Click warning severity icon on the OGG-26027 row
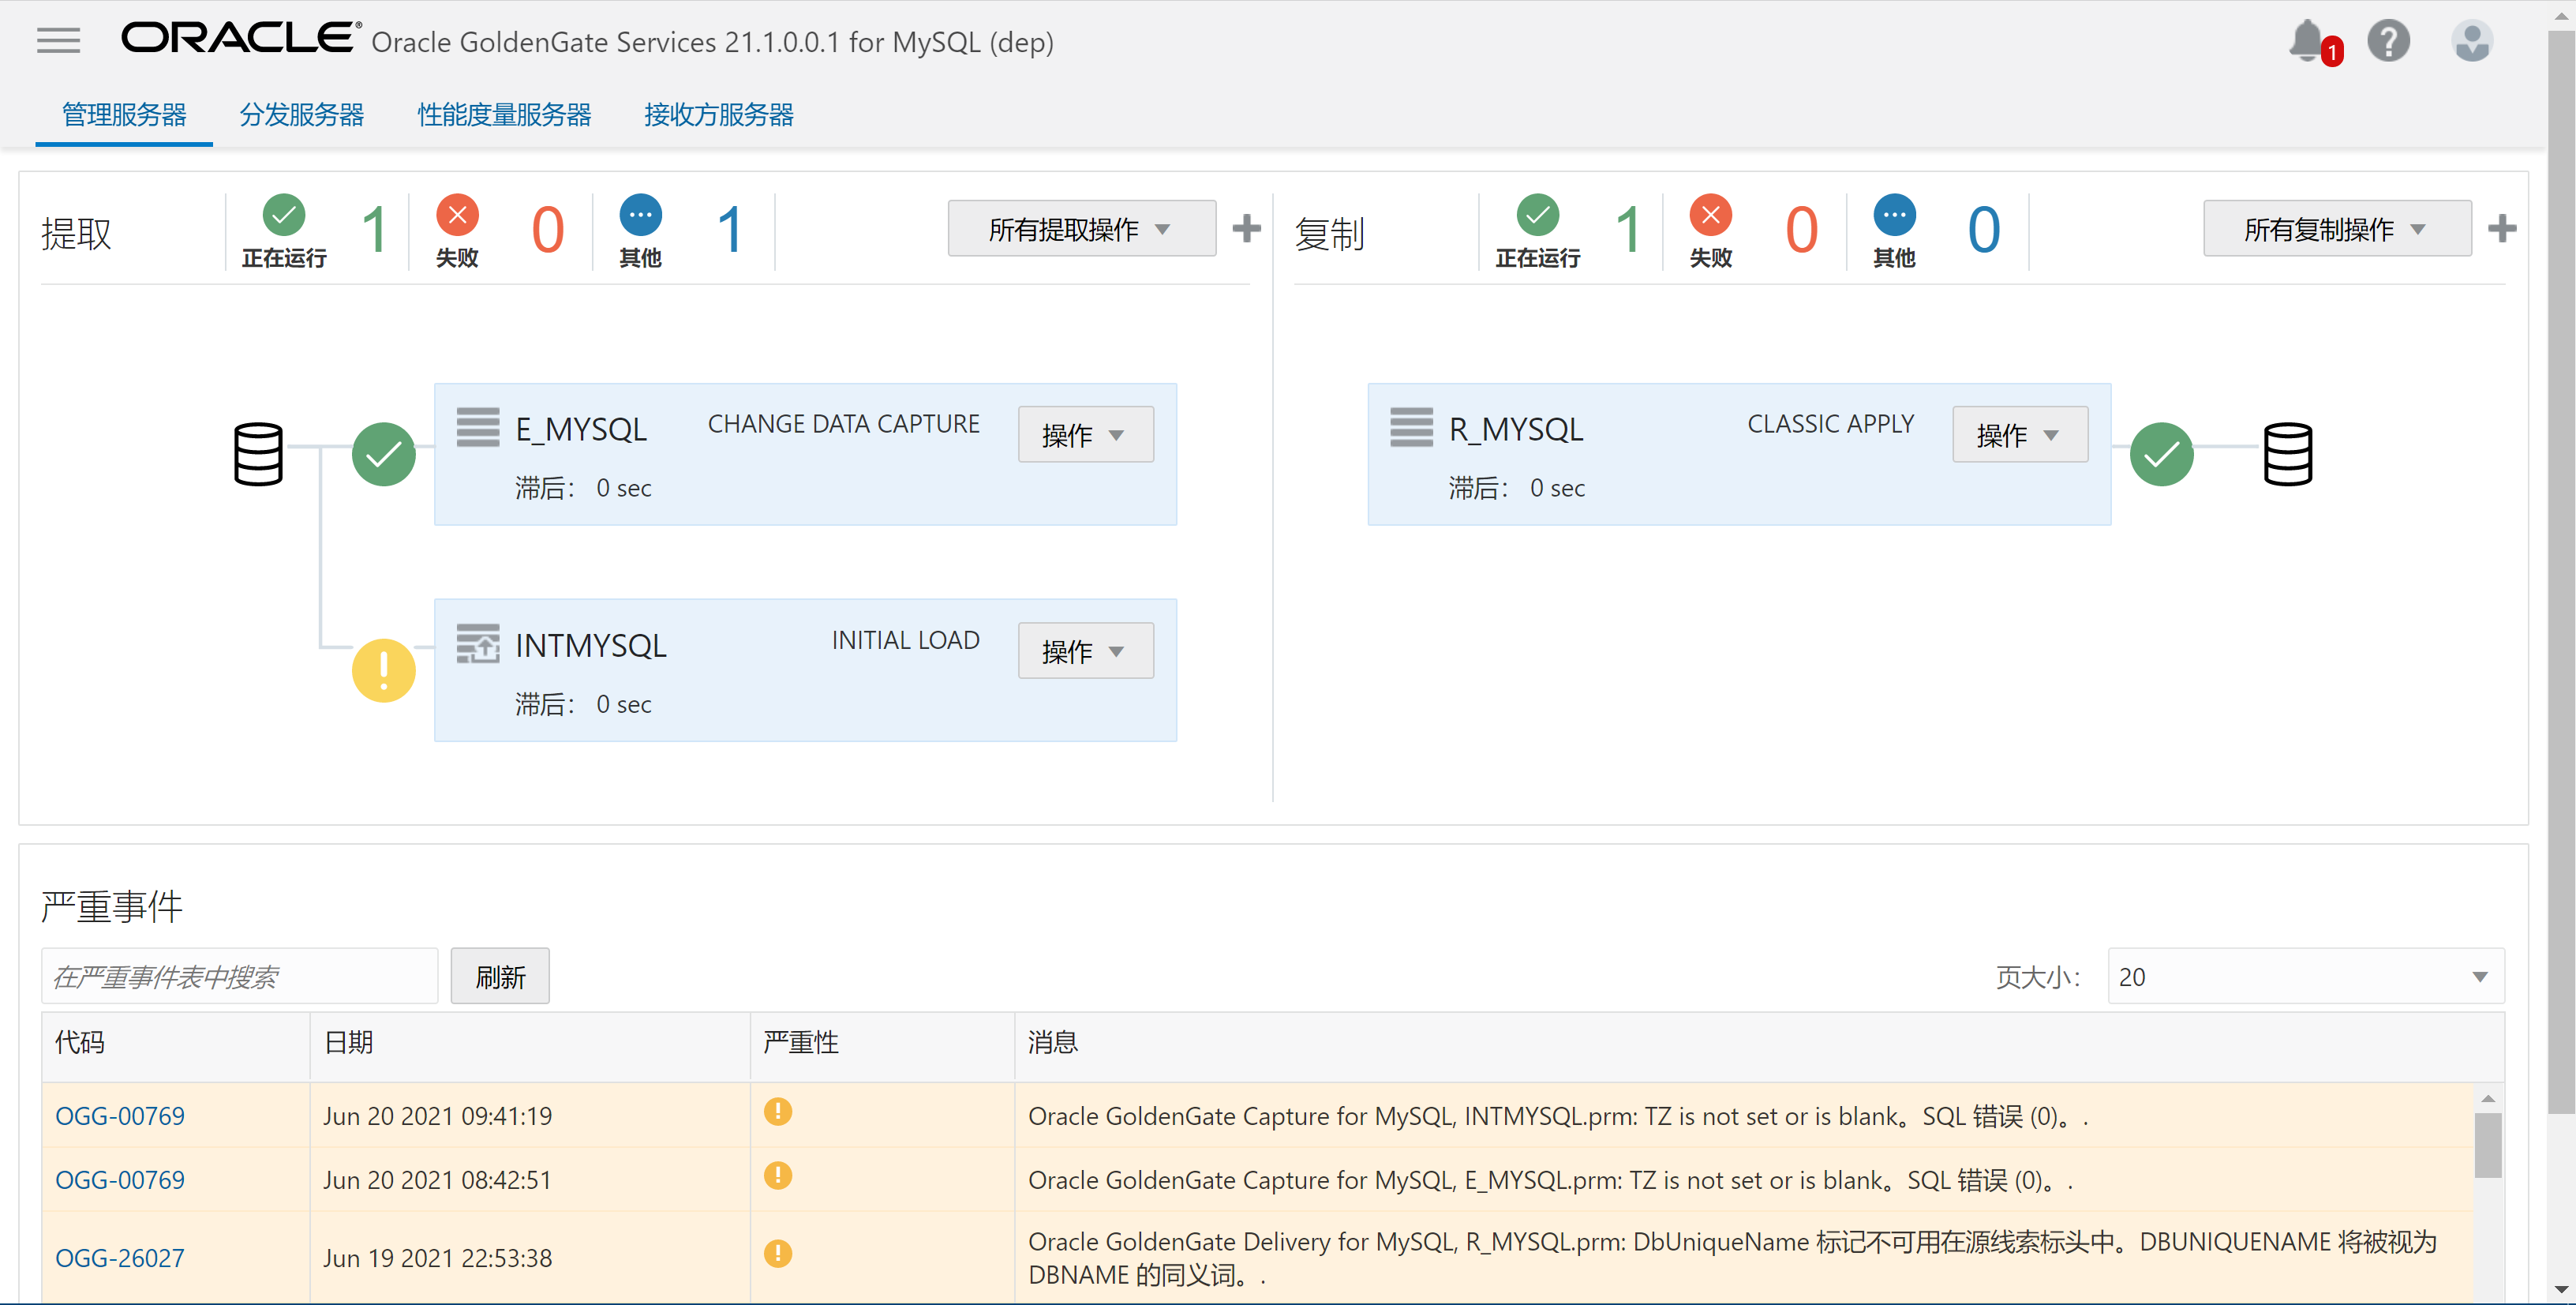The height and width of the screenshot is (1305, 2576). [x=777, y=1253]
